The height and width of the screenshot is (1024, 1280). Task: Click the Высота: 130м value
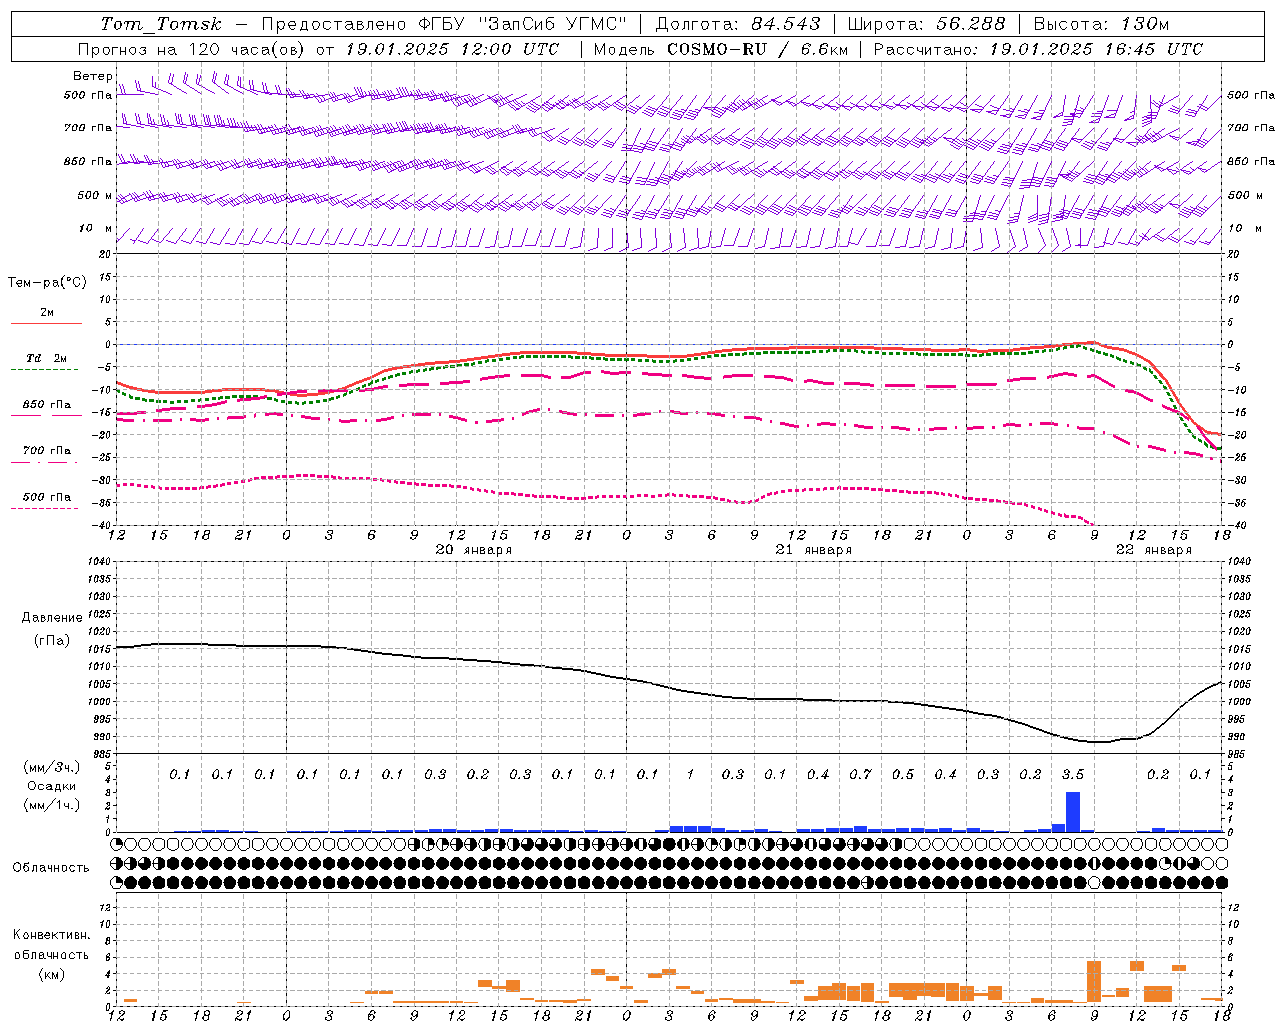pos(1101,24)
